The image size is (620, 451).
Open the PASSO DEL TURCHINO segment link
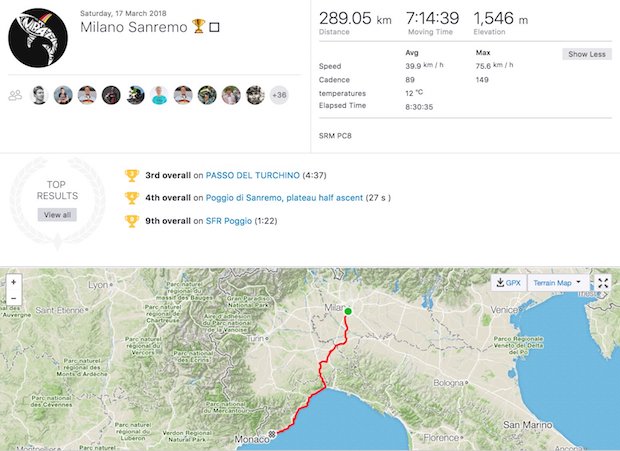[253, 175]
